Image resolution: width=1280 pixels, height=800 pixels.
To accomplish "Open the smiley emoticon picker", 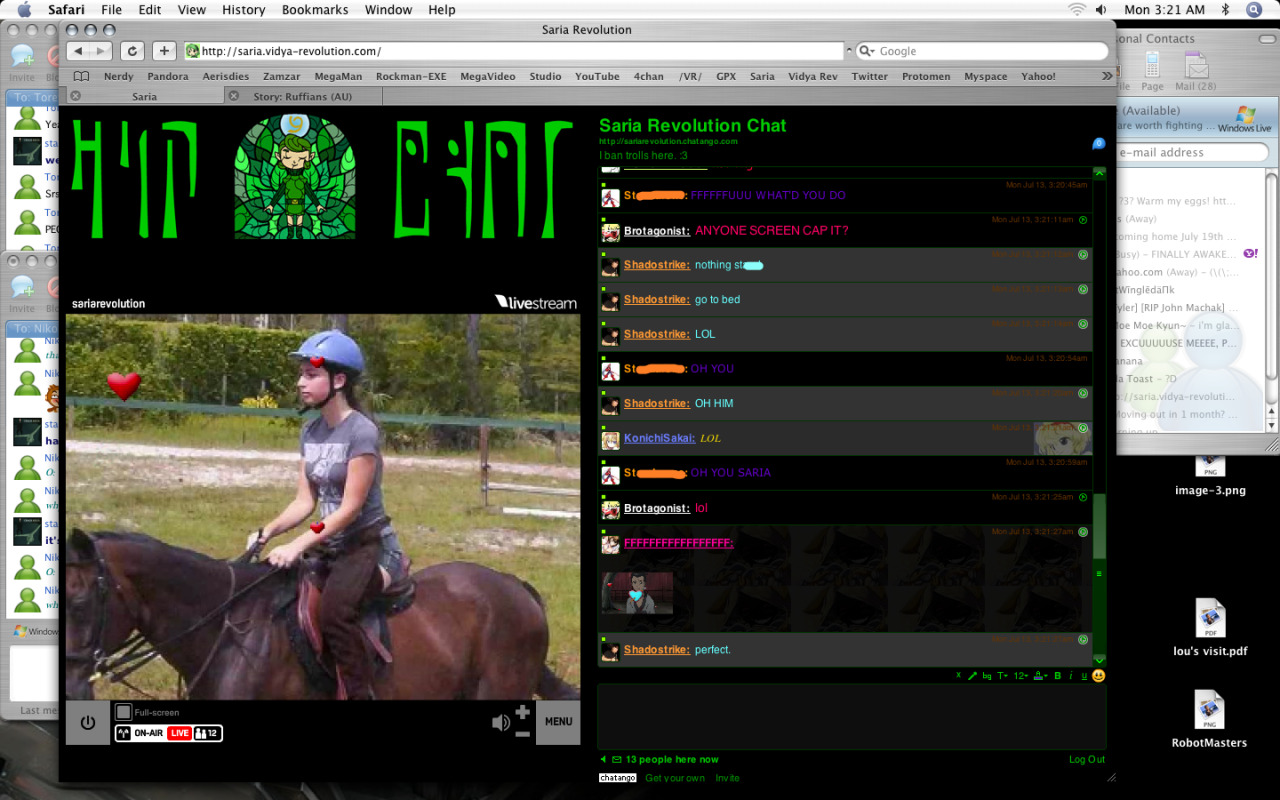I will [x=1099, y=676].
